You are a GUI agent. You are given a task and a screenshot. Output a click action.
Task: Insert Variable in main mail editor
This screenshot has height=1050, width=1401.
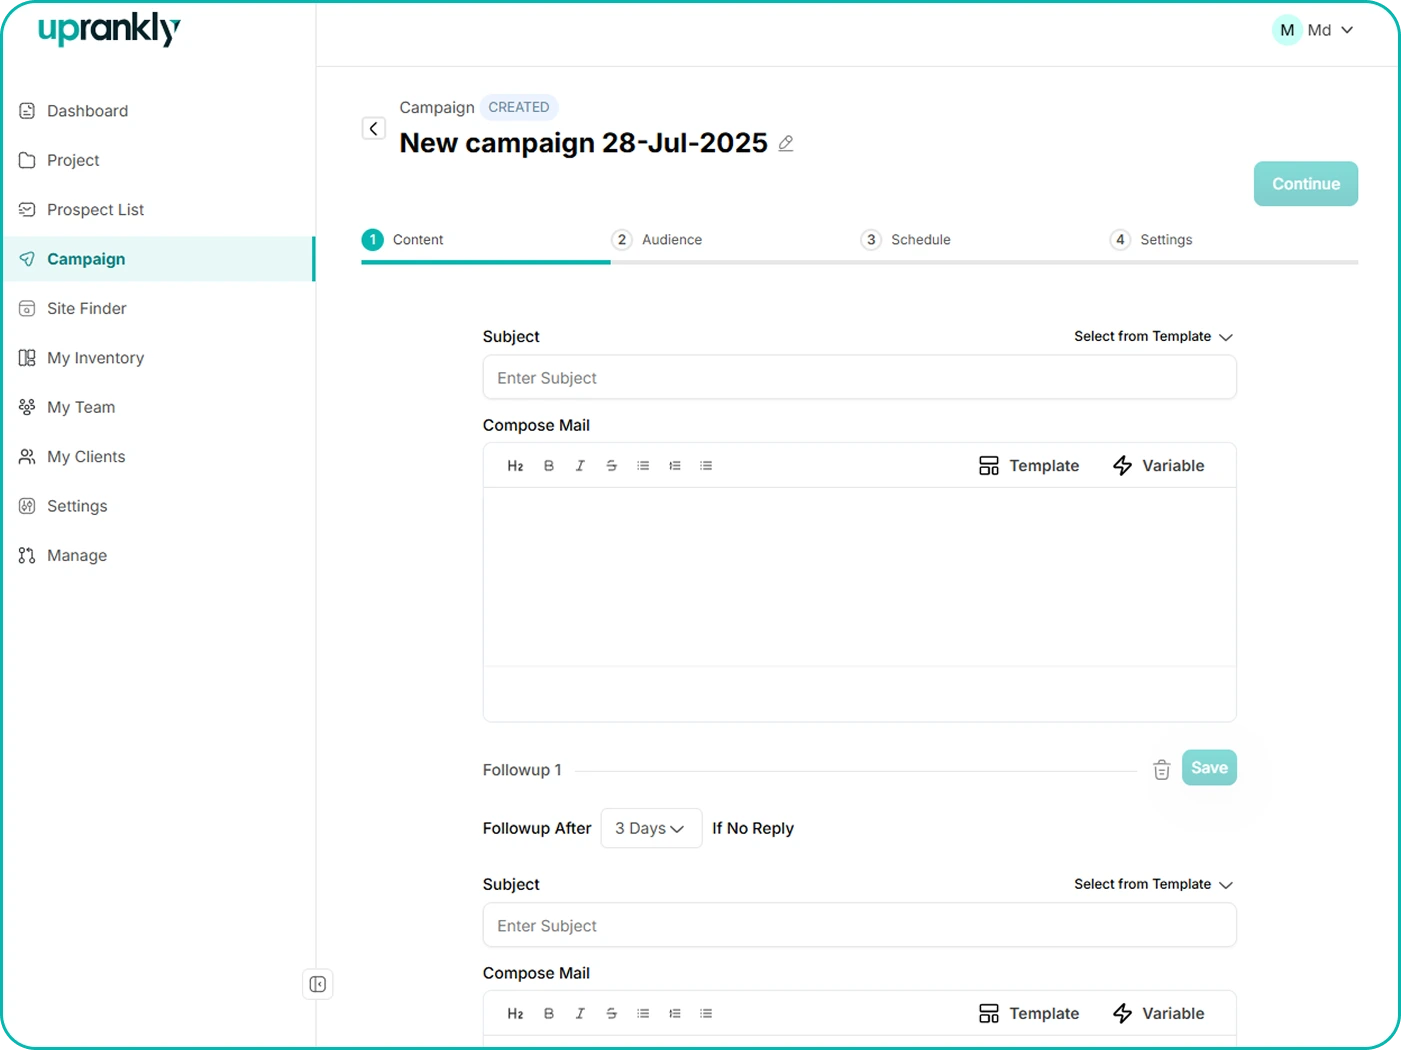coord(1159,466)
